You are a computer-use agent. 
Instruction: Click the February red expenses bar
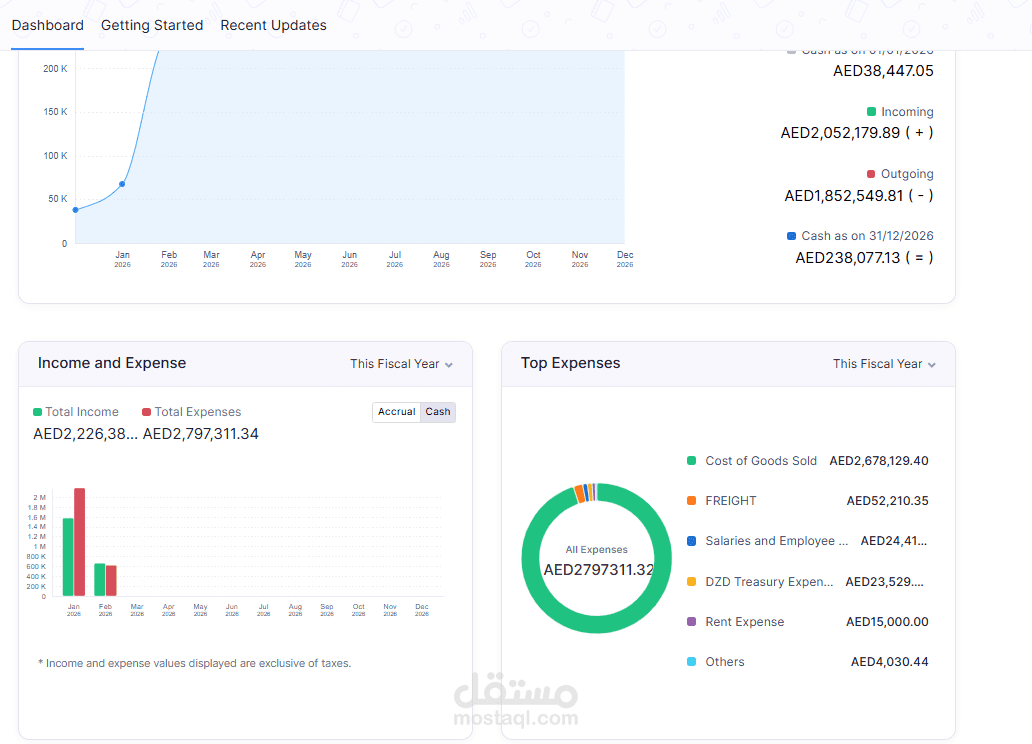click(x=111, y=581)
